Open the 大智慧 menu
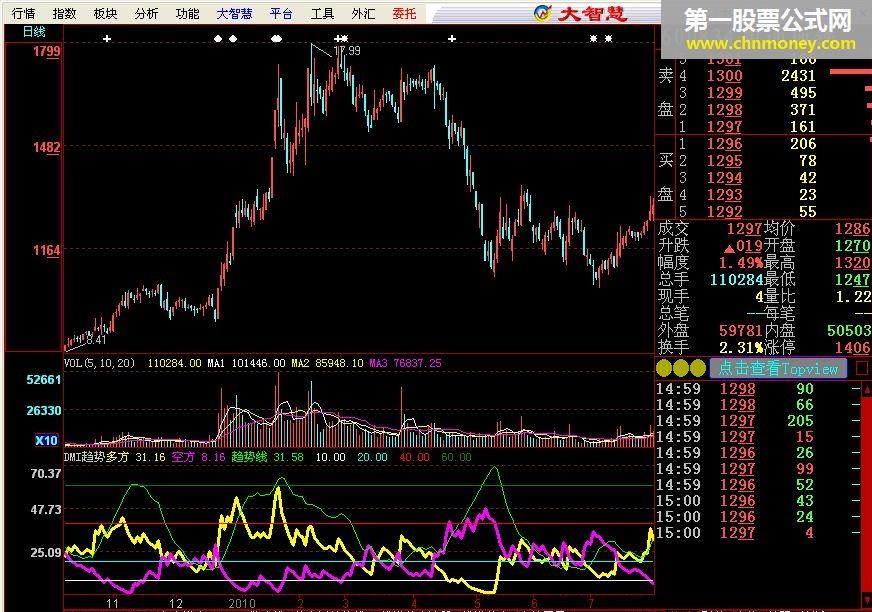This screenshot has height=612, width=872. click(x=234, y=13)
